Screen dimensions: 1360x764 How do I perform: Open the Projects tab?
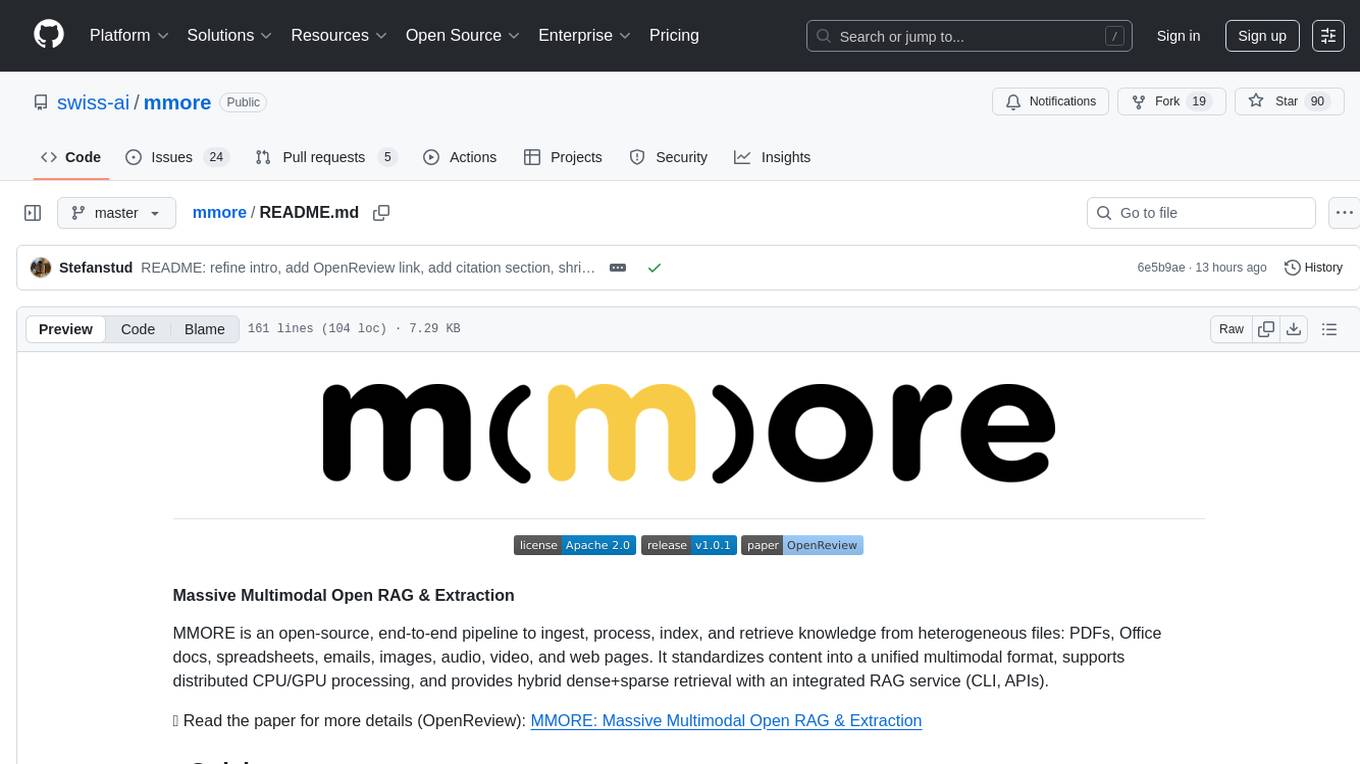point(563,157)
